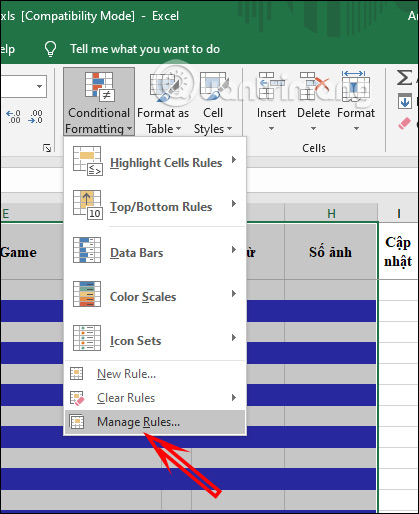Open the Data Bars submenu

coord(155,252)
